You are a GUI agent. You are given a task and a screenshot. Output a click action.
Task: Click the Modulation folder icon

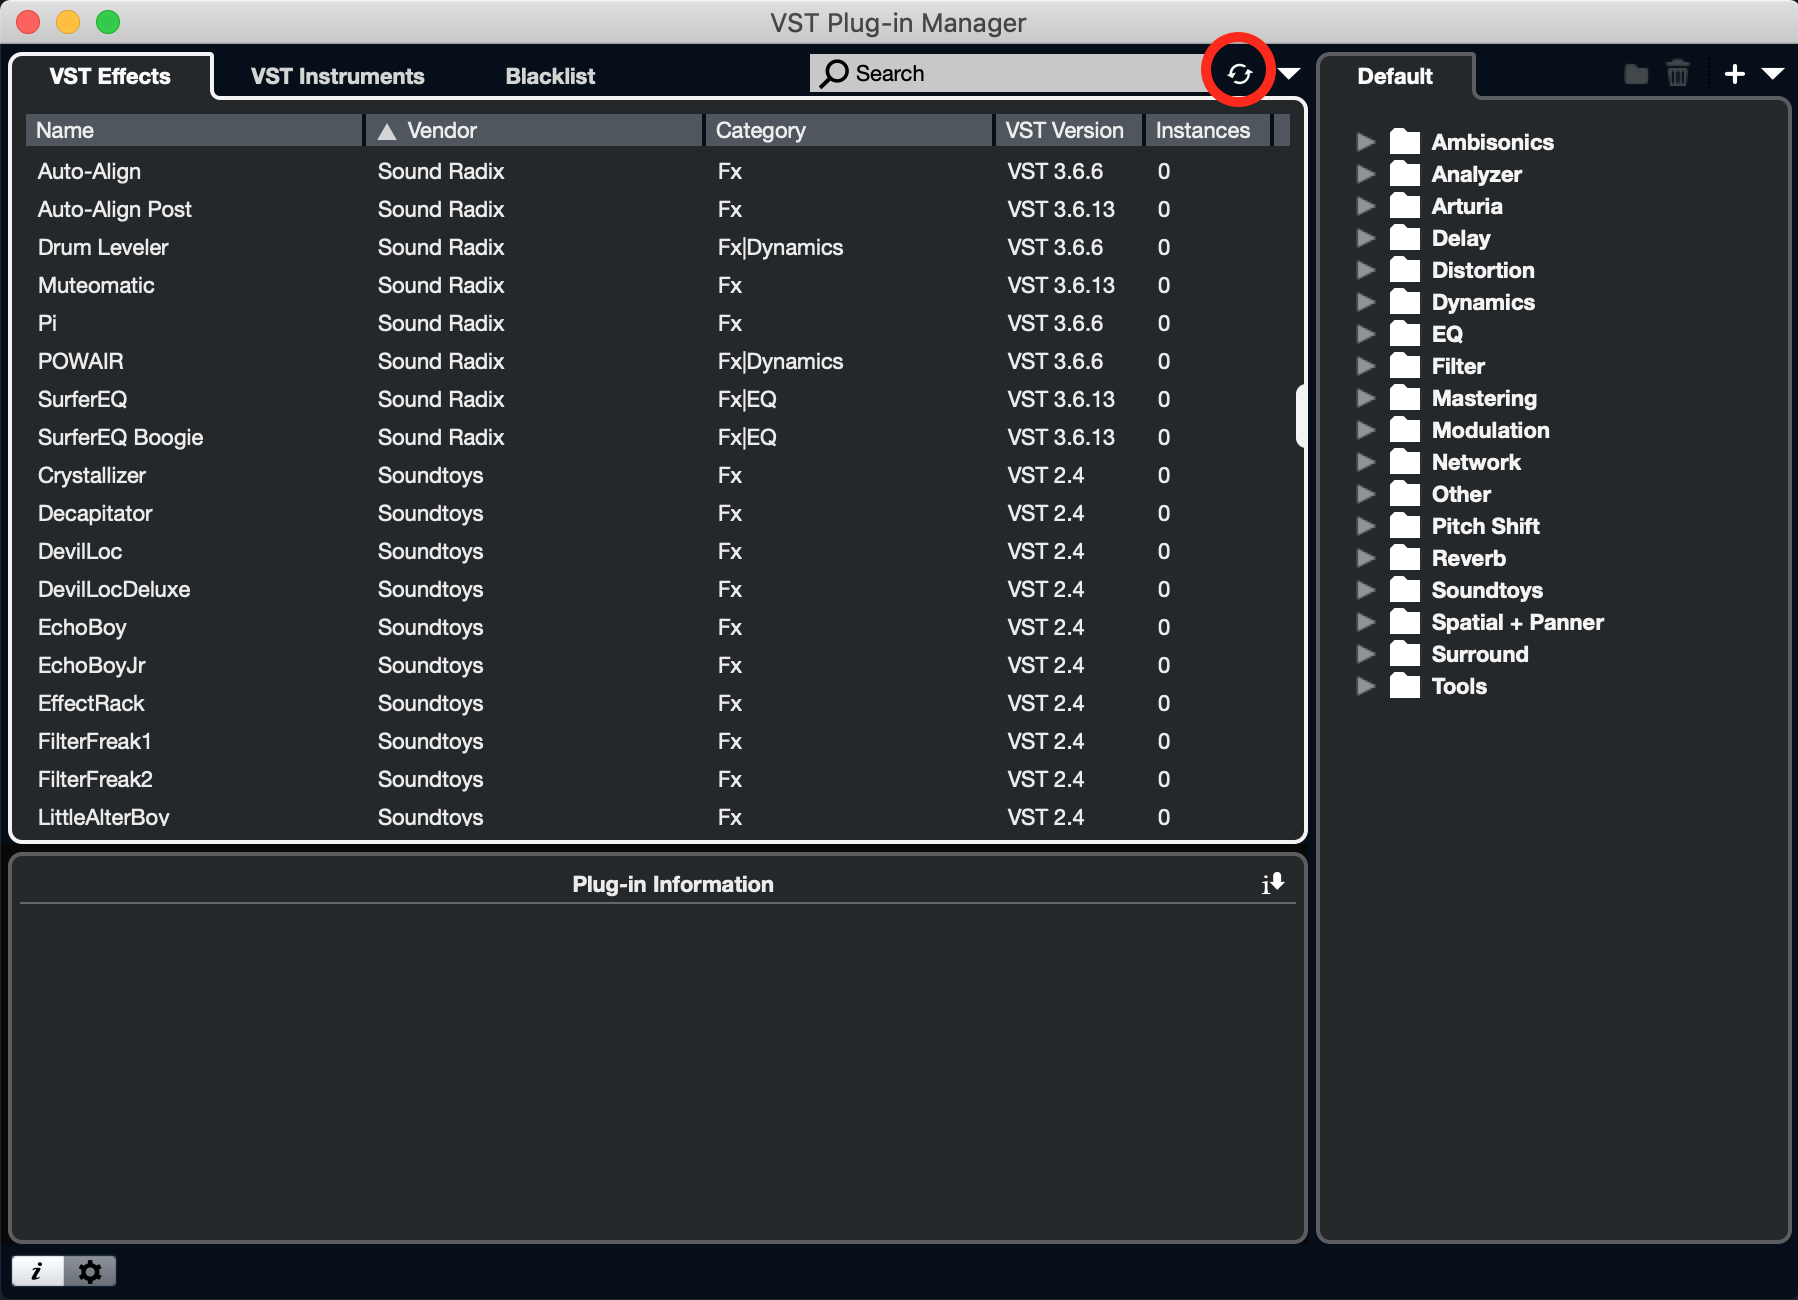pos(1405,429)
